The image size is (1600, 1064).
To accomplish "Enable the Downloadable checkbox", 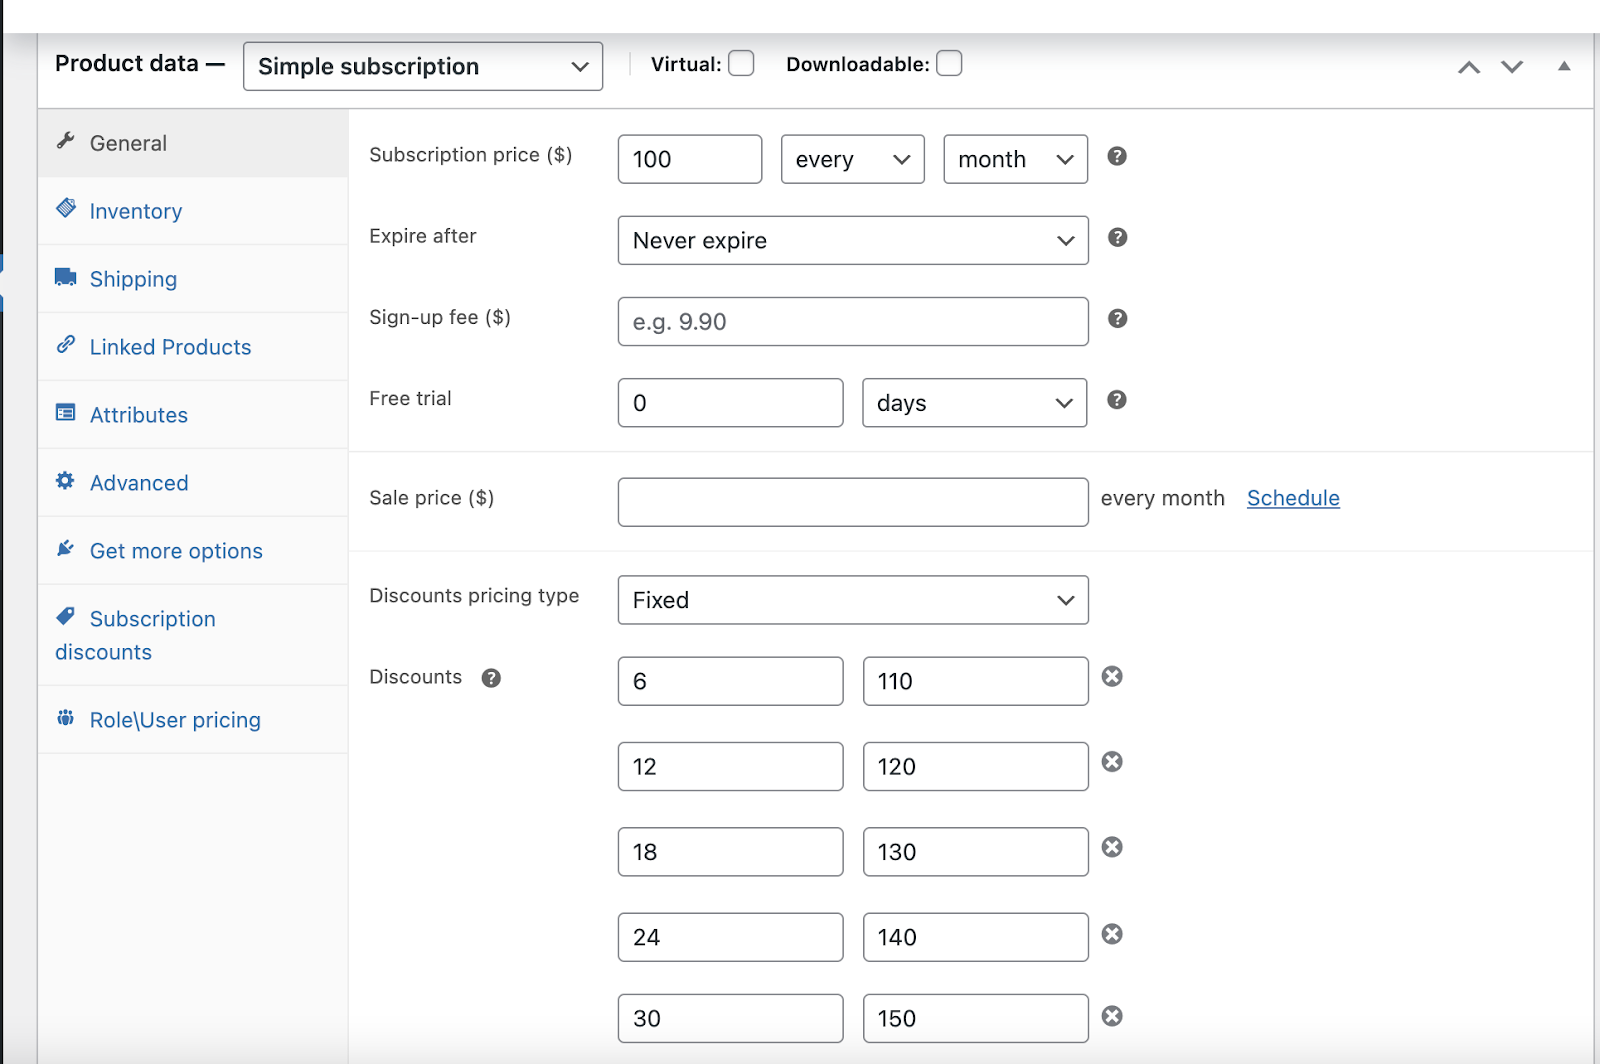I will [949, 63].
